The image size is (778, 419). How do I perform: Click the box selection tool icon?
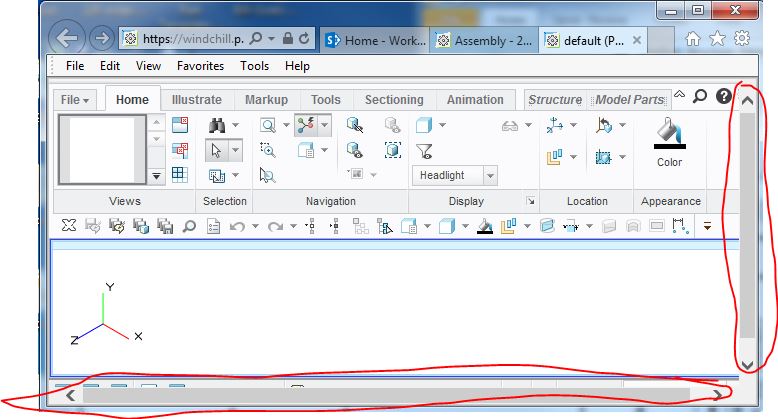coord(217,175)
